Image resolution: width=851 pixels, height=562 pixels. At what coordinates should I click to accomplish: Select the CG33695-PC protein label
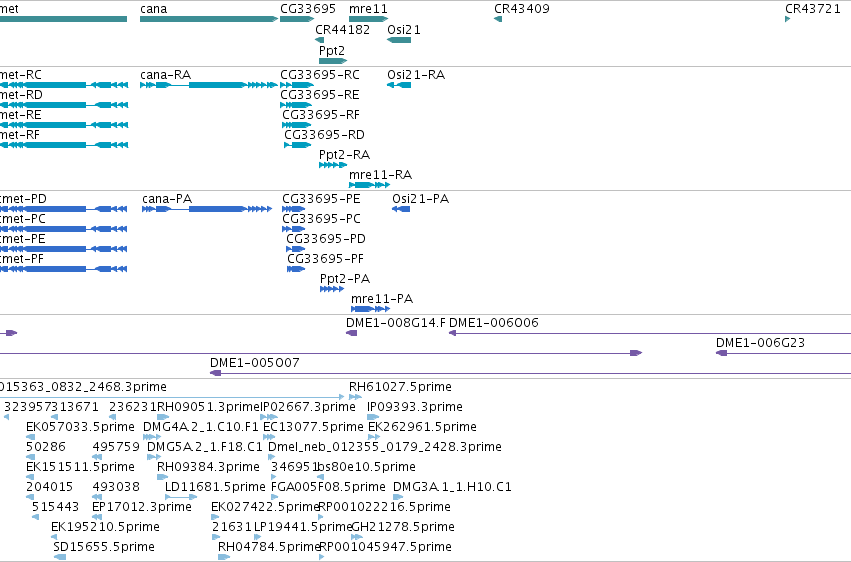[x=321, y=219]
